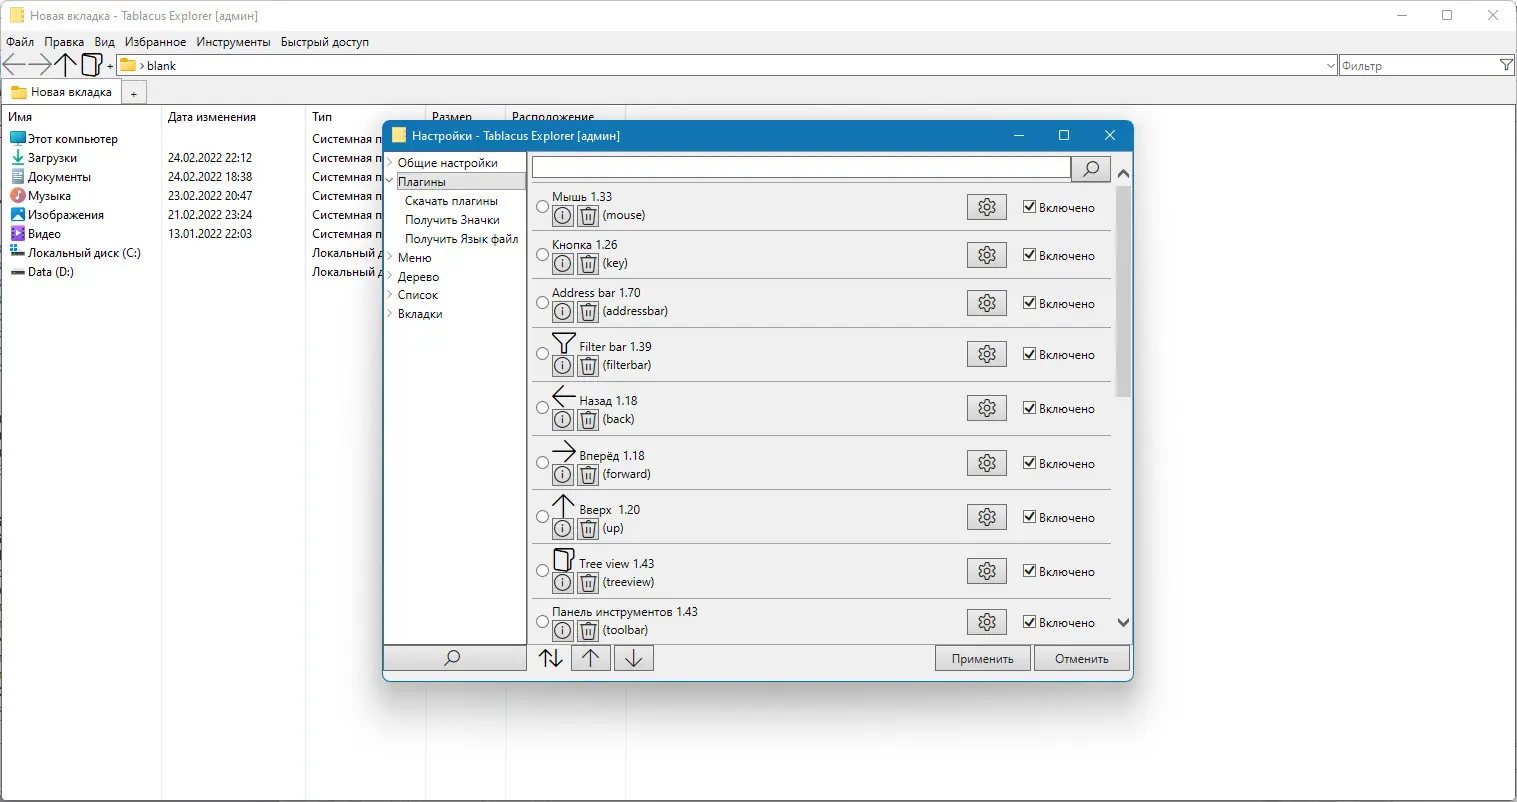Delete the forward plugin
The image size is (1517, 802).
pos(588,475)
